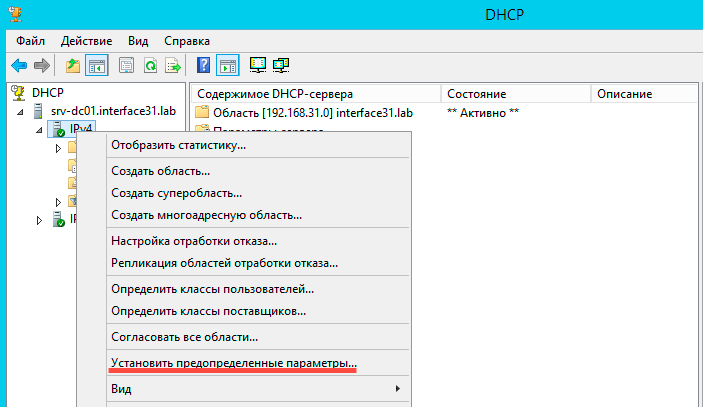The width and height of the screenshot is (703, 407).
Task: Sort by Описание column header
Action: 645,94
